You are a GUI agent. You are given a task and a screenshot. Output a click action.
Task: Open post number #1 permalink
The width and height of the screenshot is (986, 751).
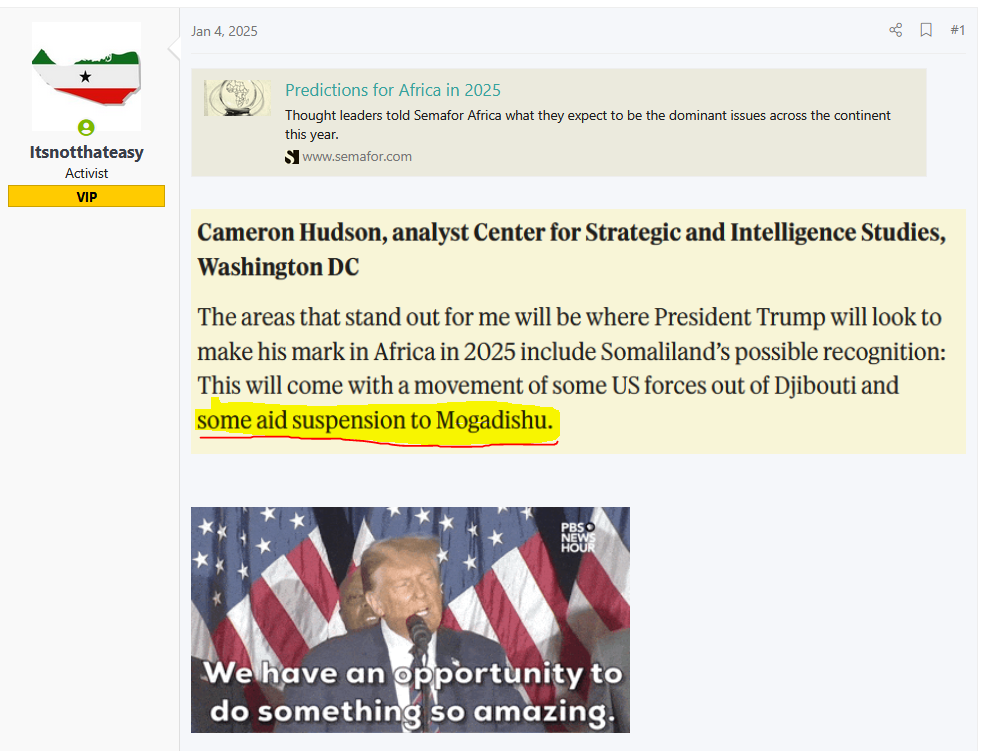[957, 30]
